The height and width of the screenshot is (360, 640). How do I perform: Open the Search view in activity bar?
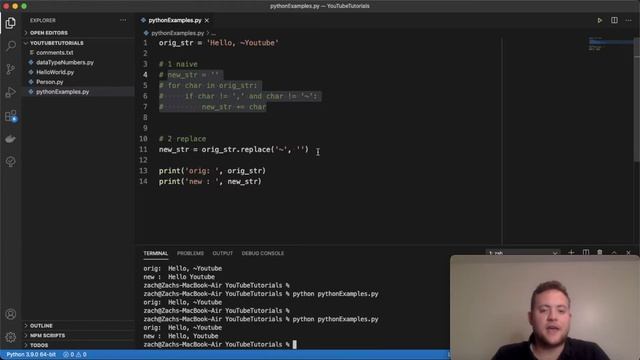11,45
